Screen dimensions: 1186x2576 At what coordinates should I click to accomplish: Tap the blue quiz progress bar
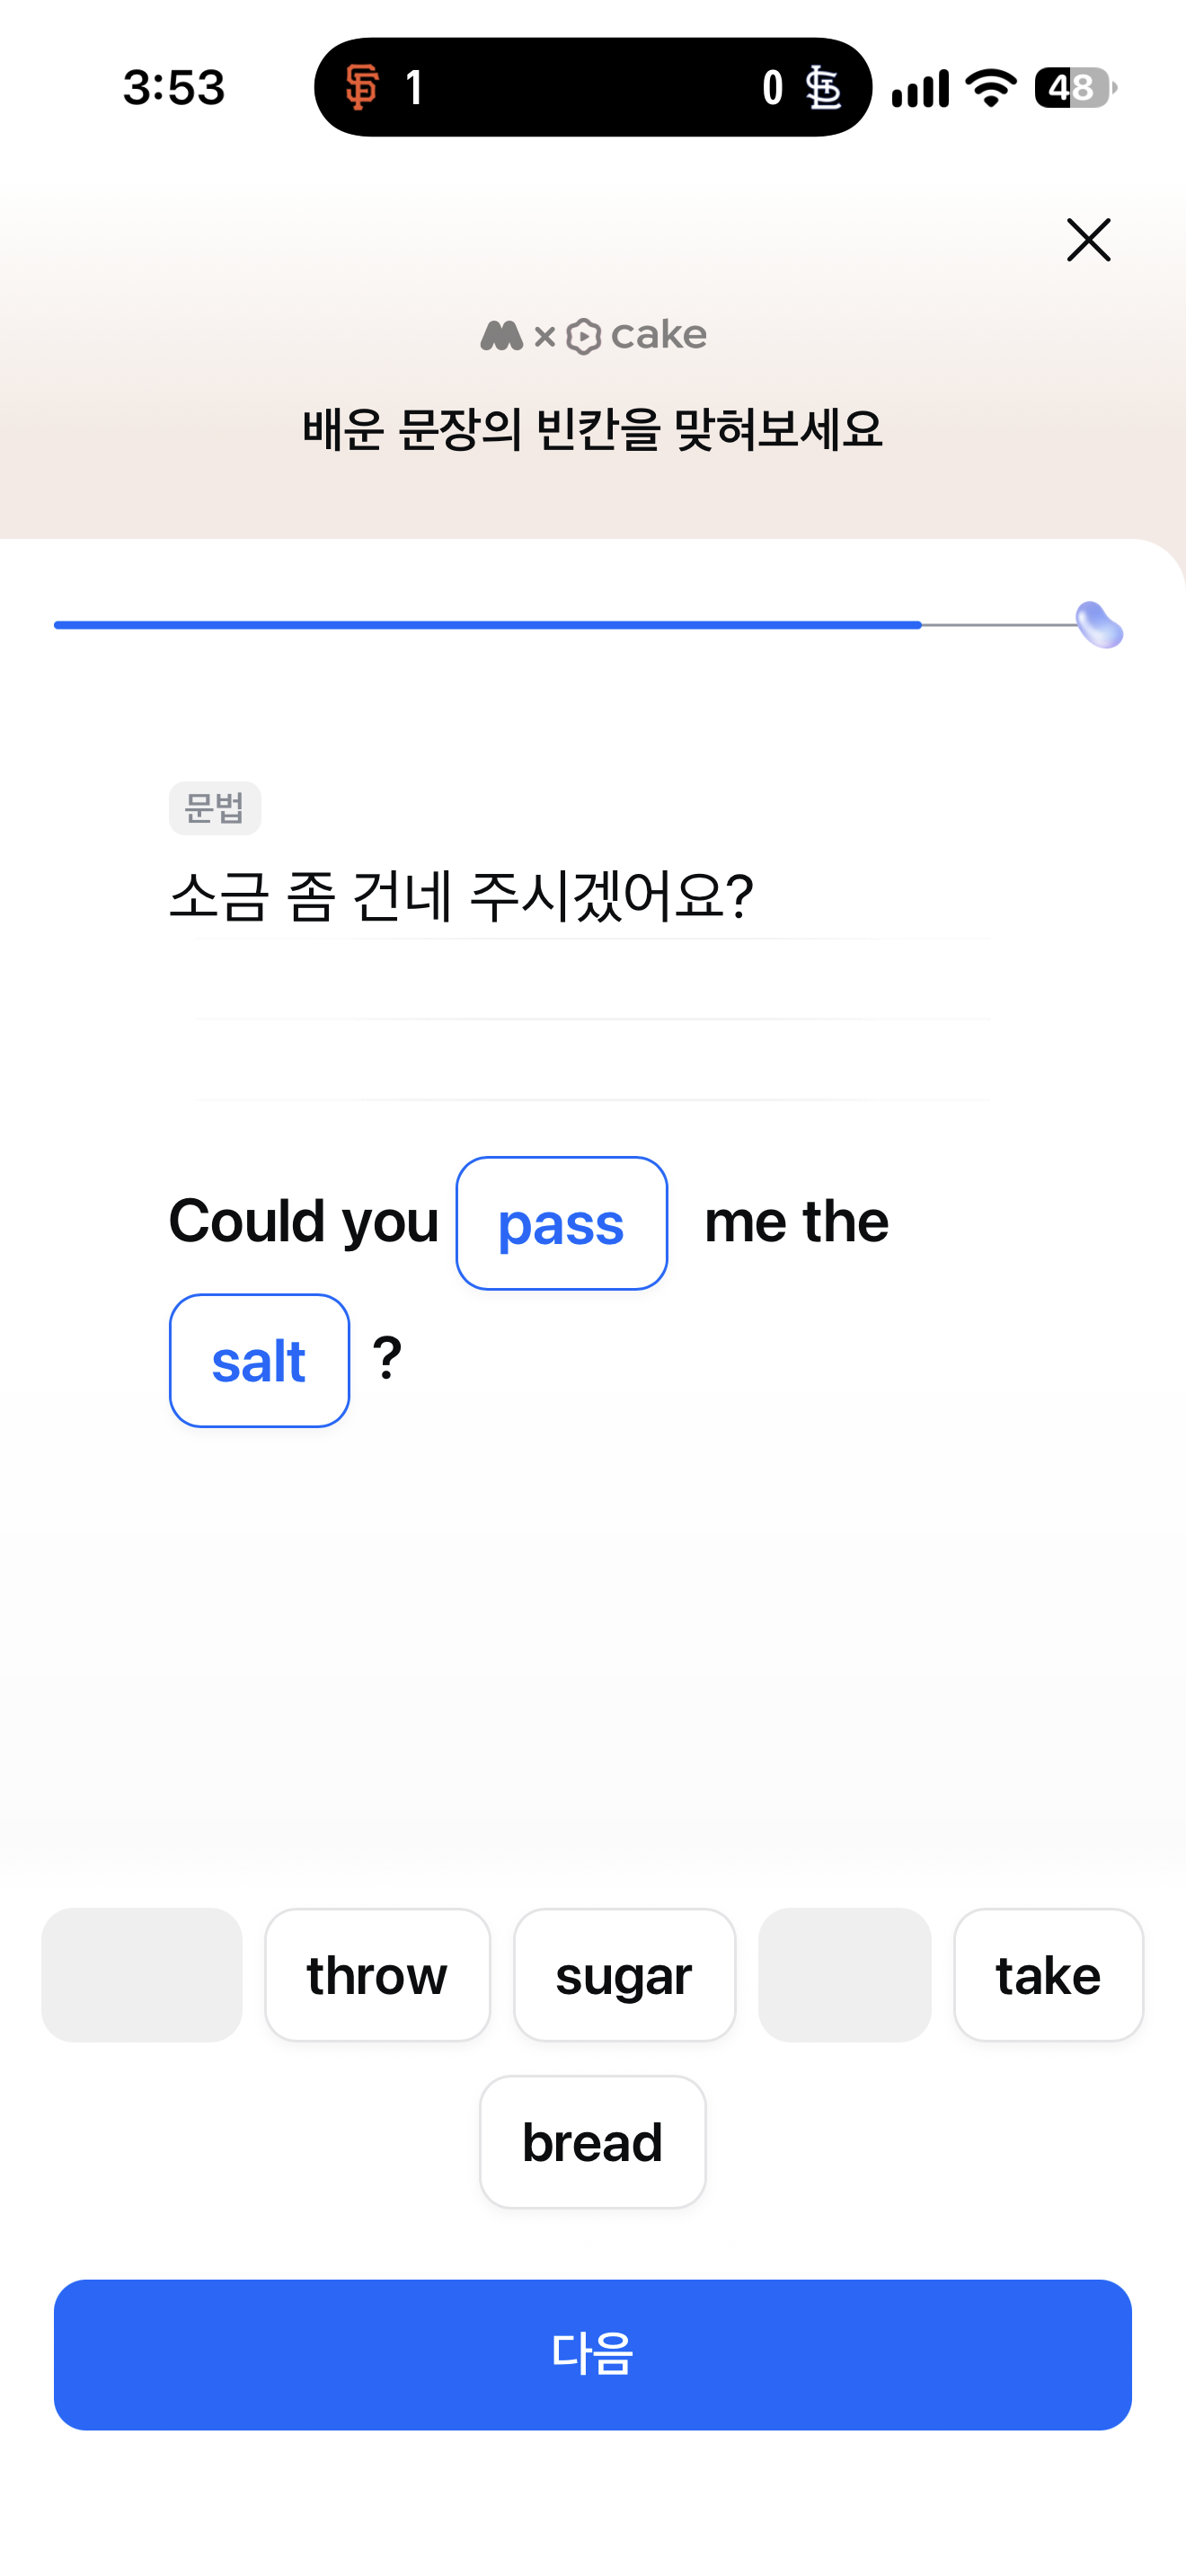point(488,625)
